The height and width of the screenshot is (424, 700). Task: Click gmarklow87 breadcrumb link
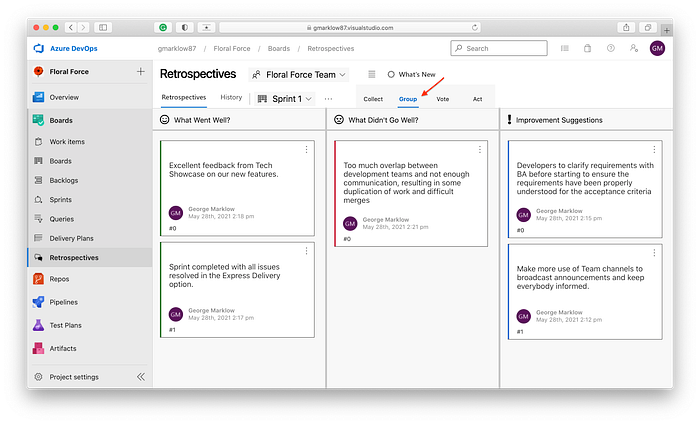pyautogui.click(x=177, y=48)
